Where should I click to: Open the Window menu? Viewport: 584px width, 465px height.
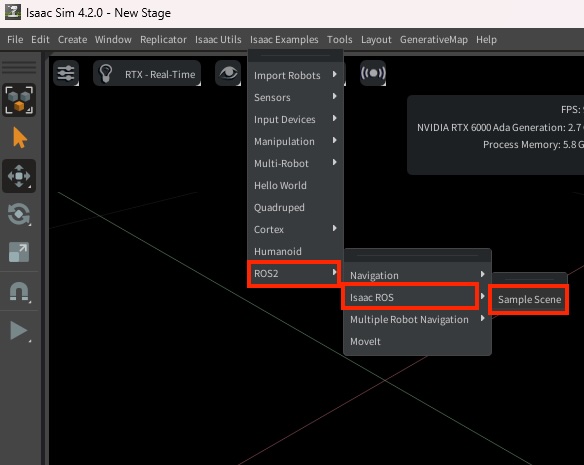[x=113, y=39]
